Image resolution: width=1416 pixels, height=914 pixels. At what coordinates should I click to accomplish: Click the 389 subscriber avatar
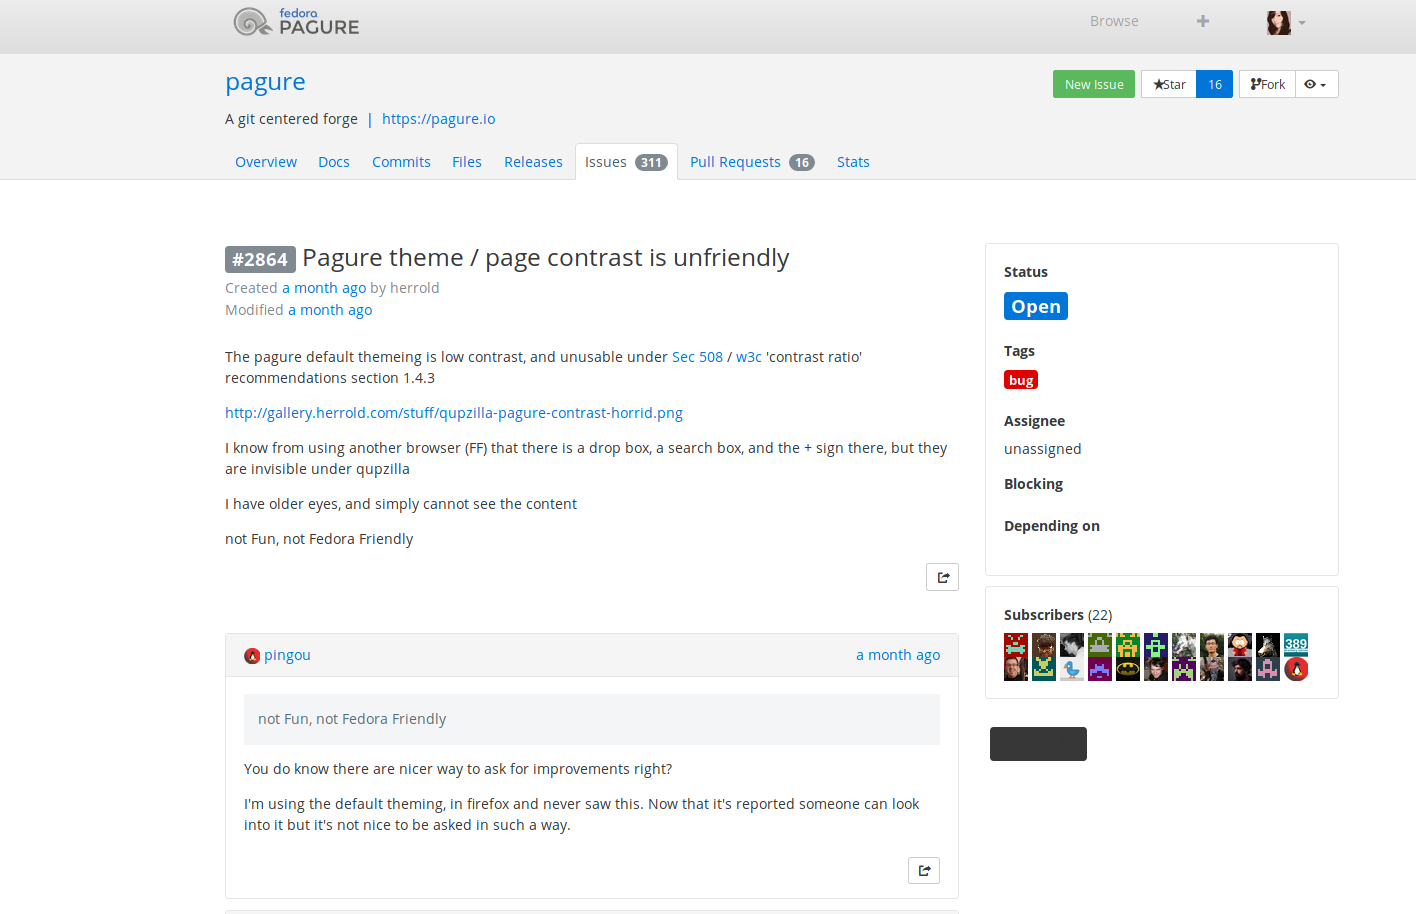1296,645
